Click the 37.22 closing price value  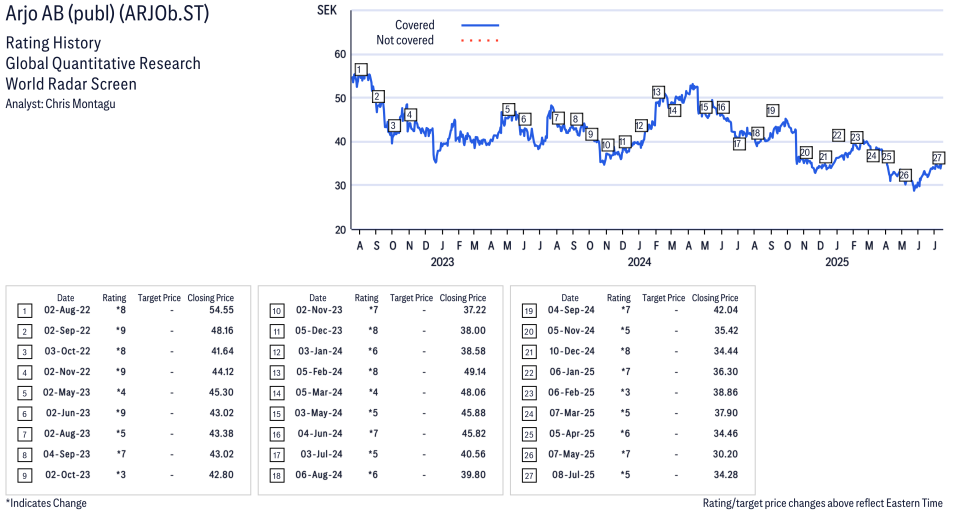tap(473, 310)
